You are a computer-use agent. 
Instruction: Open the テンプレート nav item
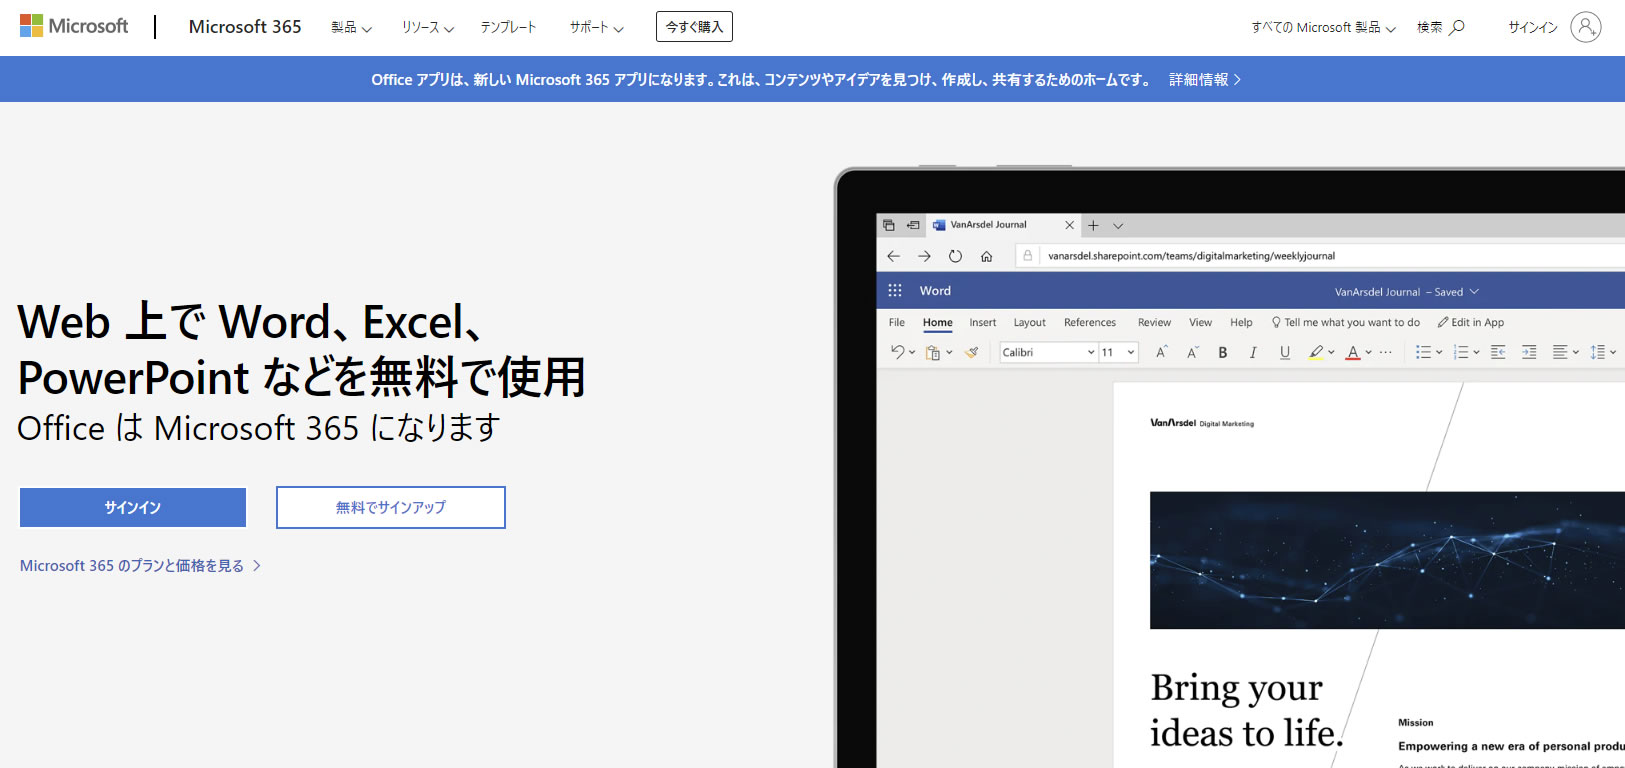click(x=508, y=27)
